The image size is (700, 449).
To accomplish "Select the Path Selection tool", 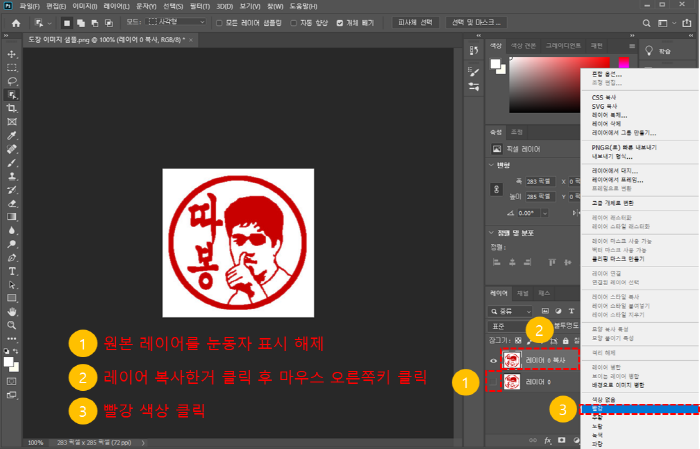I will click(12, 285).
